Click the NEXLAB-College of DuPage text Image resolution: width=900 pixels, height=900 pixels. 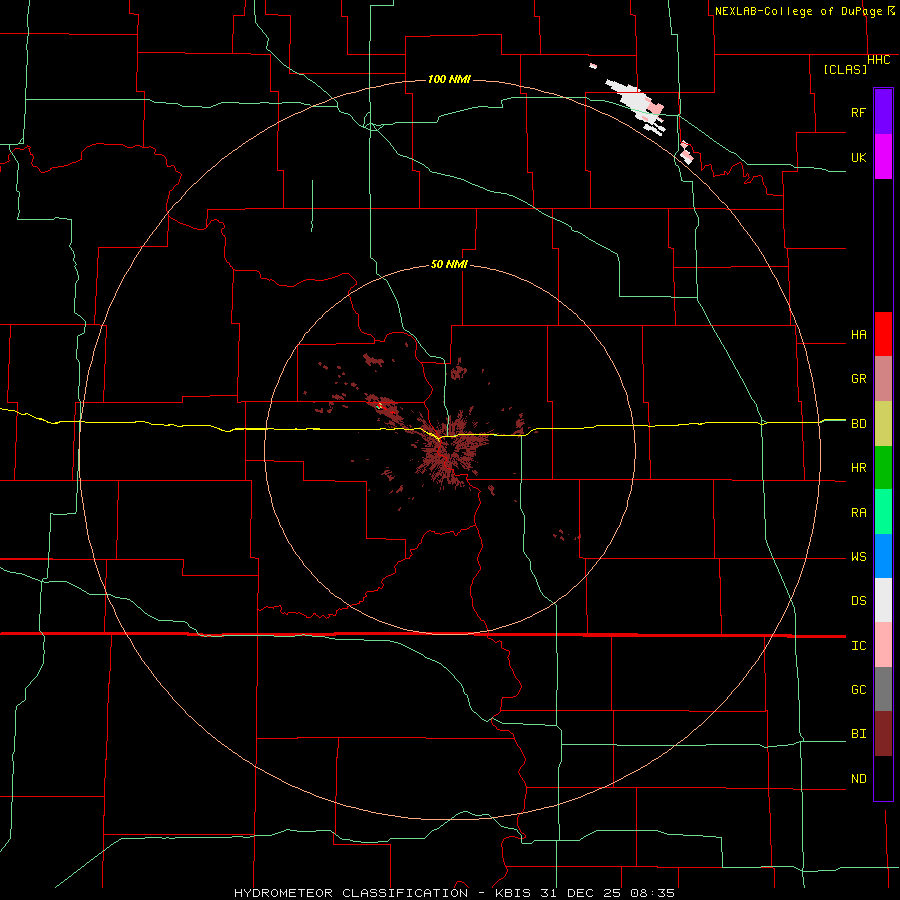coord(798,11)
